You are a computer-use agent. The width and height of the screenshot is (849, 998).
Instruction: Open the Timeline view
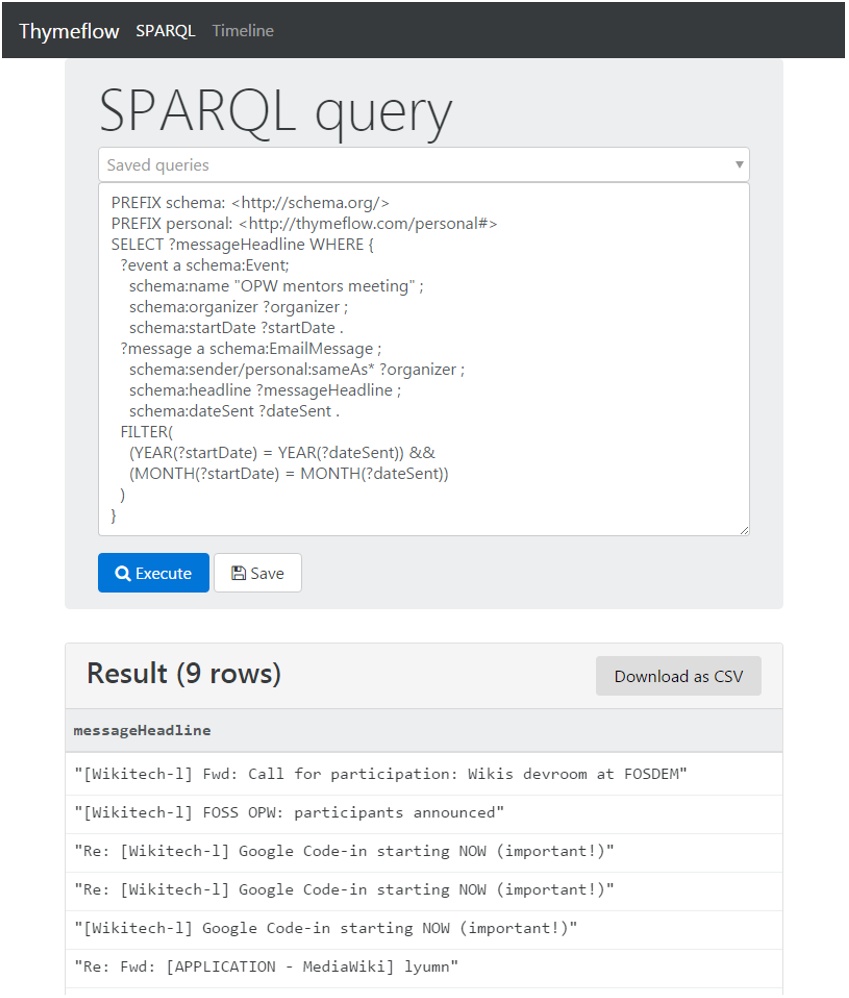point(240,30)
